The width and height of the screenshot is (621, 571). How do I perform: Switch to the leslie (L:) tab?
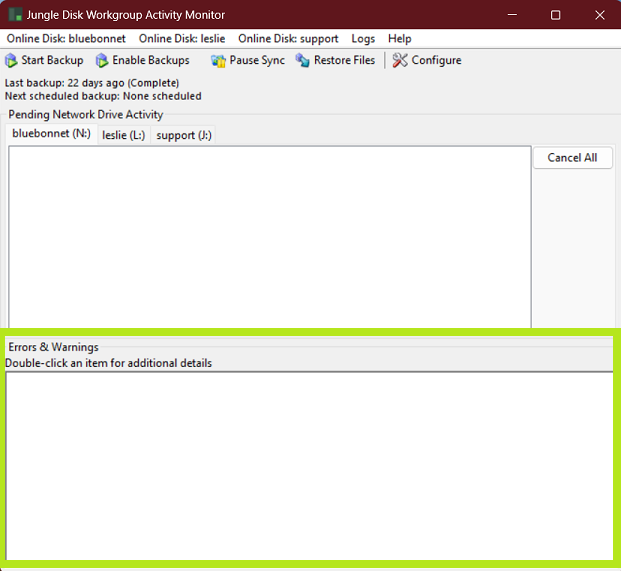pyautogui.click(x=124, y=135)
